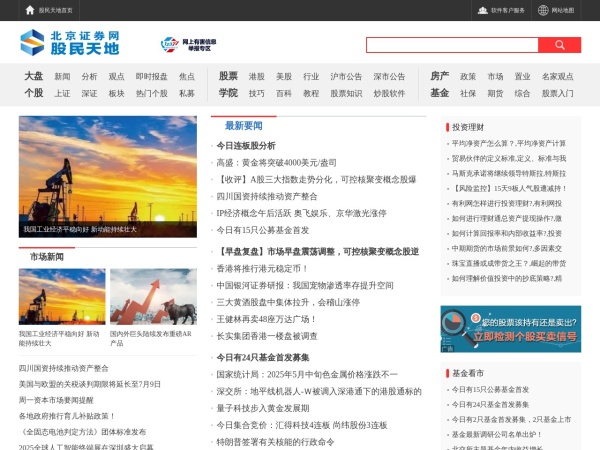Open 各地政府推行育儿补贴政策 article
600x450 pixels.
tap(67, 416)
